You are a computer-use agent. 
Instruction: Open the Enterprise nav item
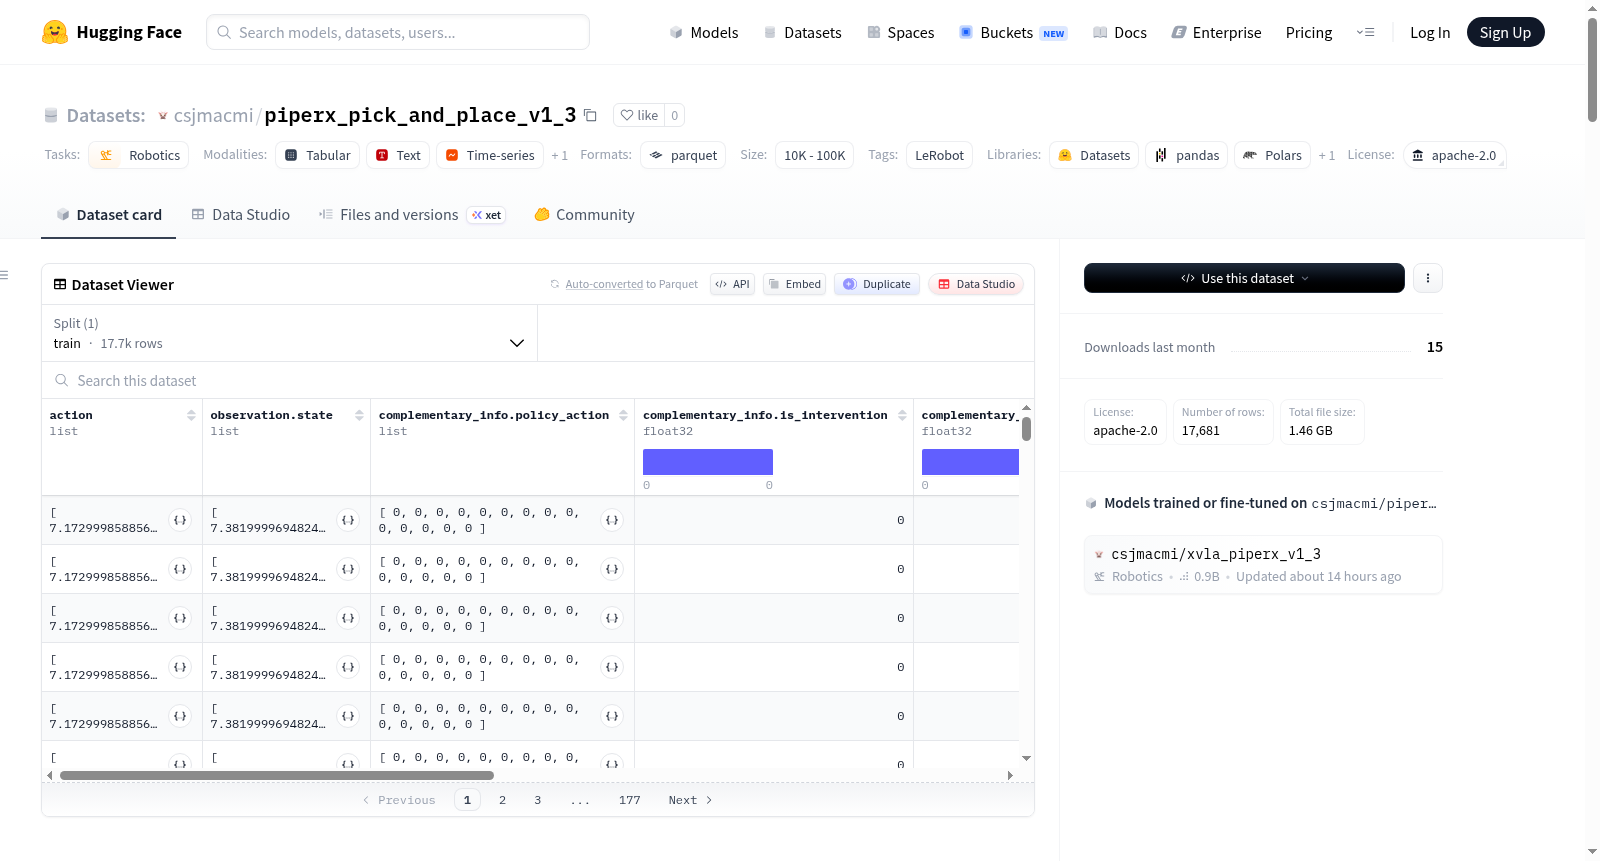pyautogui.click(x=1216, y=32)
